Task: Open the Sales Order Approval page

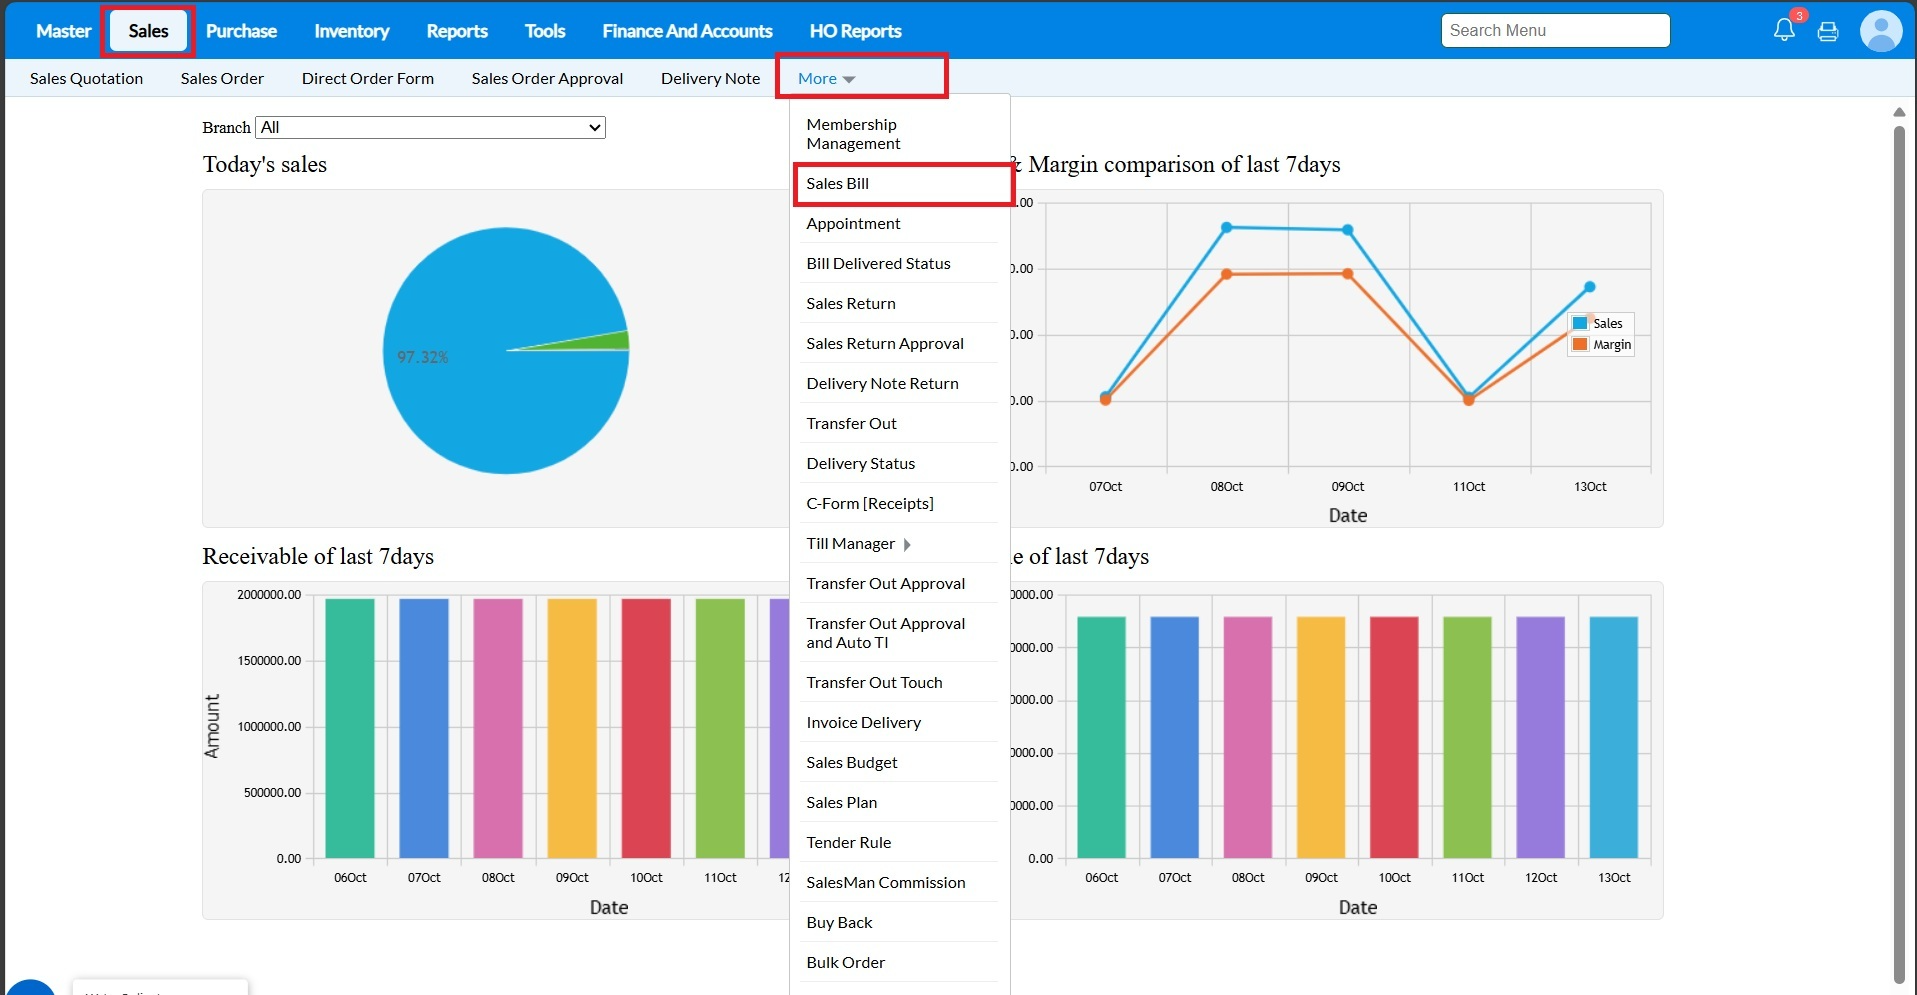Action: pos(547,79)
